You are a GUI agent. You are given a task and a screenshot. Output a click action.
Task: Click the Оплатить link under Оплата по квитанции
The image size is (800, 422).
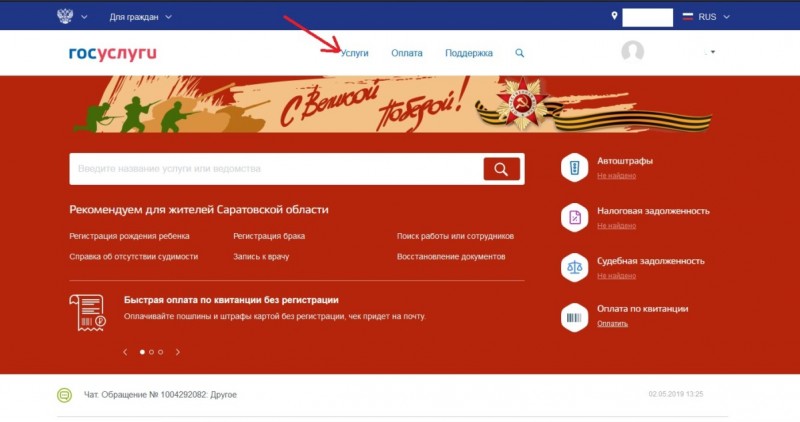click(x=612, y=324)
